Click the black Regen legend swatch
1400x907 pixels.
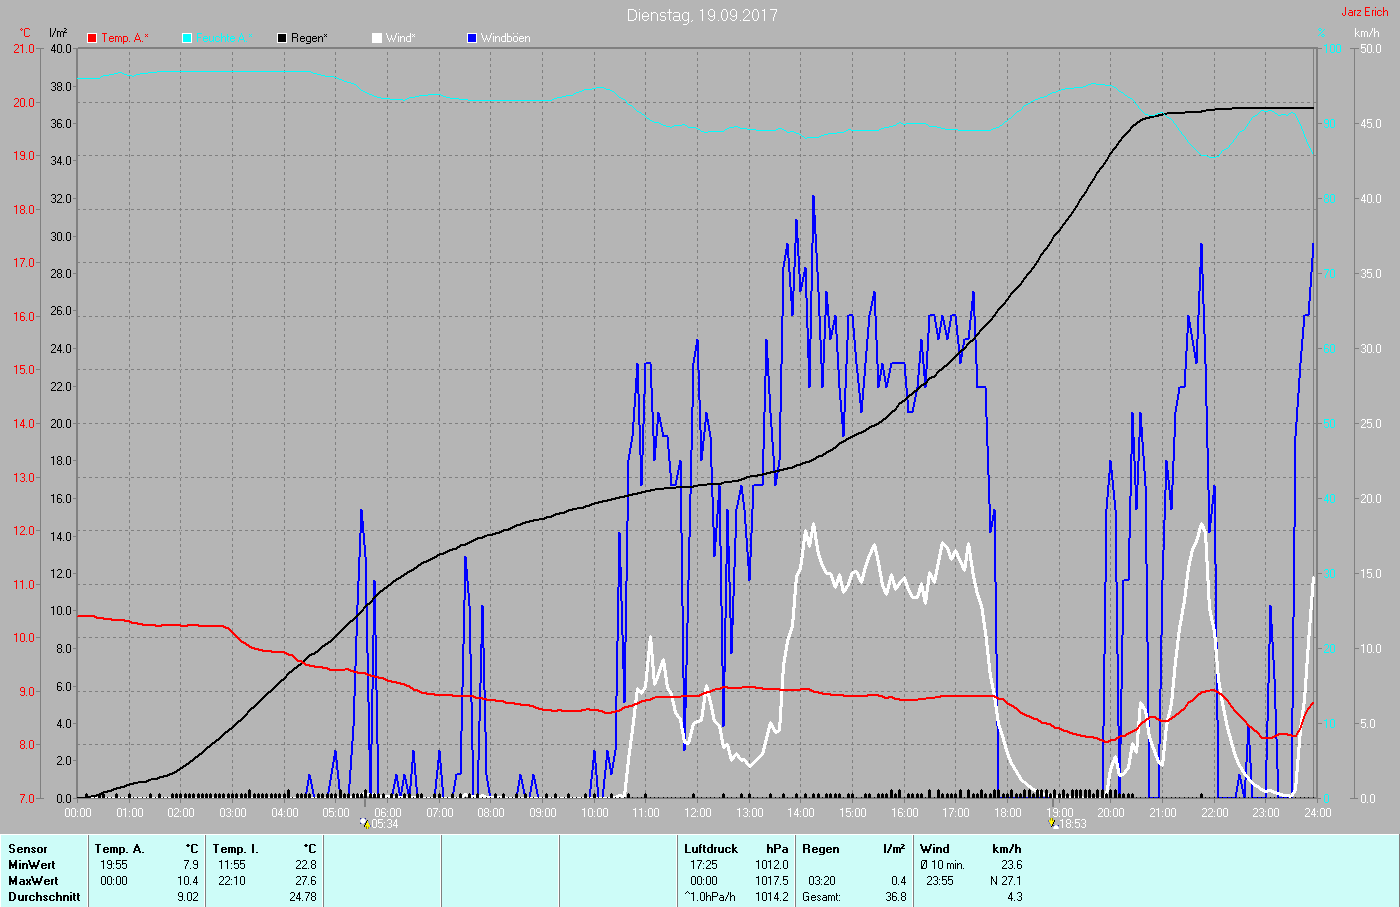click(282, 38)
